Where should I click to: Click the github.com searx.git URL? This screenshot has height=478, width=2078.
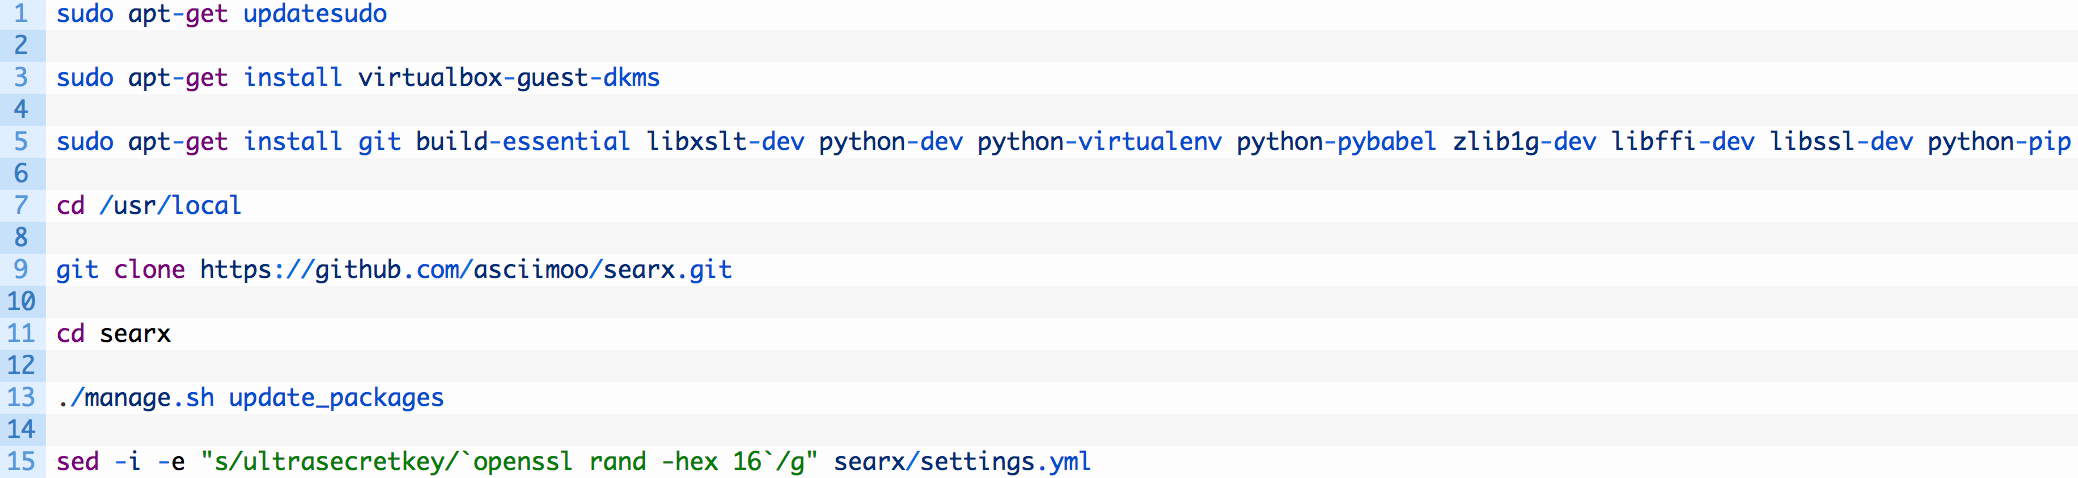click(x=466, y=270)
